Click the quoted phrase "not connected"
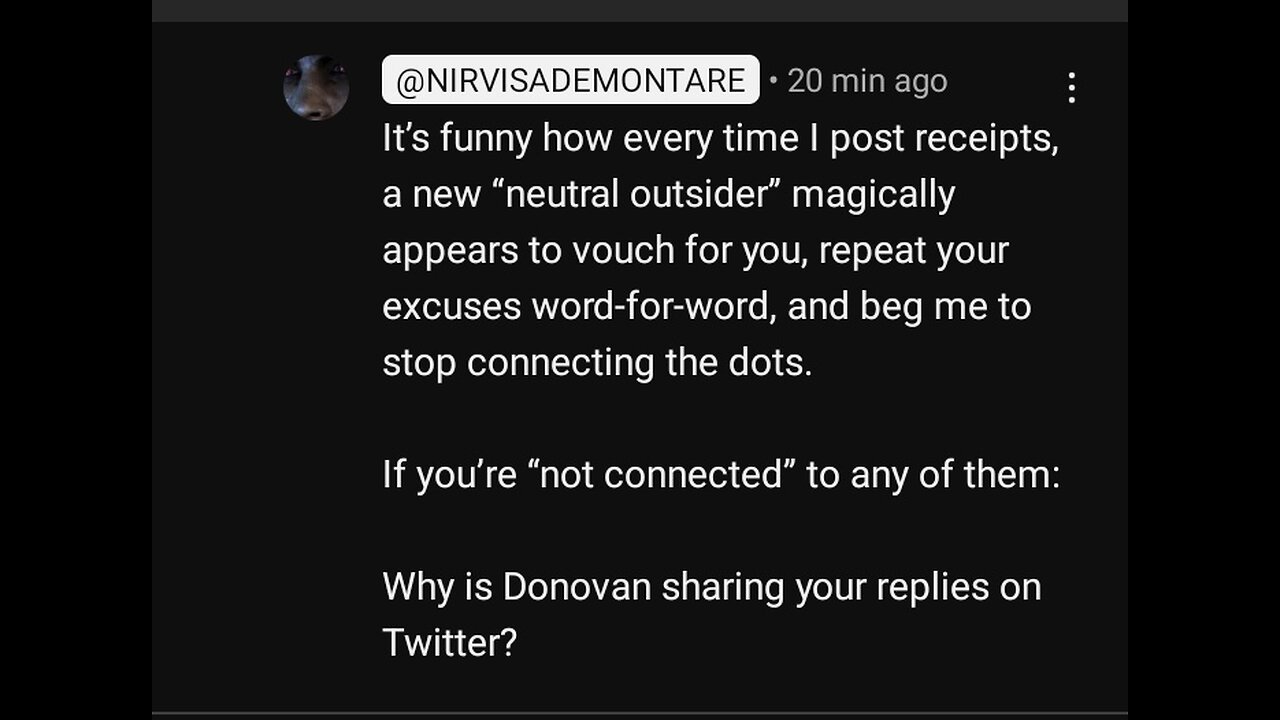The width and height of the screenshot is (1280, 720). [x=662, y=474]
